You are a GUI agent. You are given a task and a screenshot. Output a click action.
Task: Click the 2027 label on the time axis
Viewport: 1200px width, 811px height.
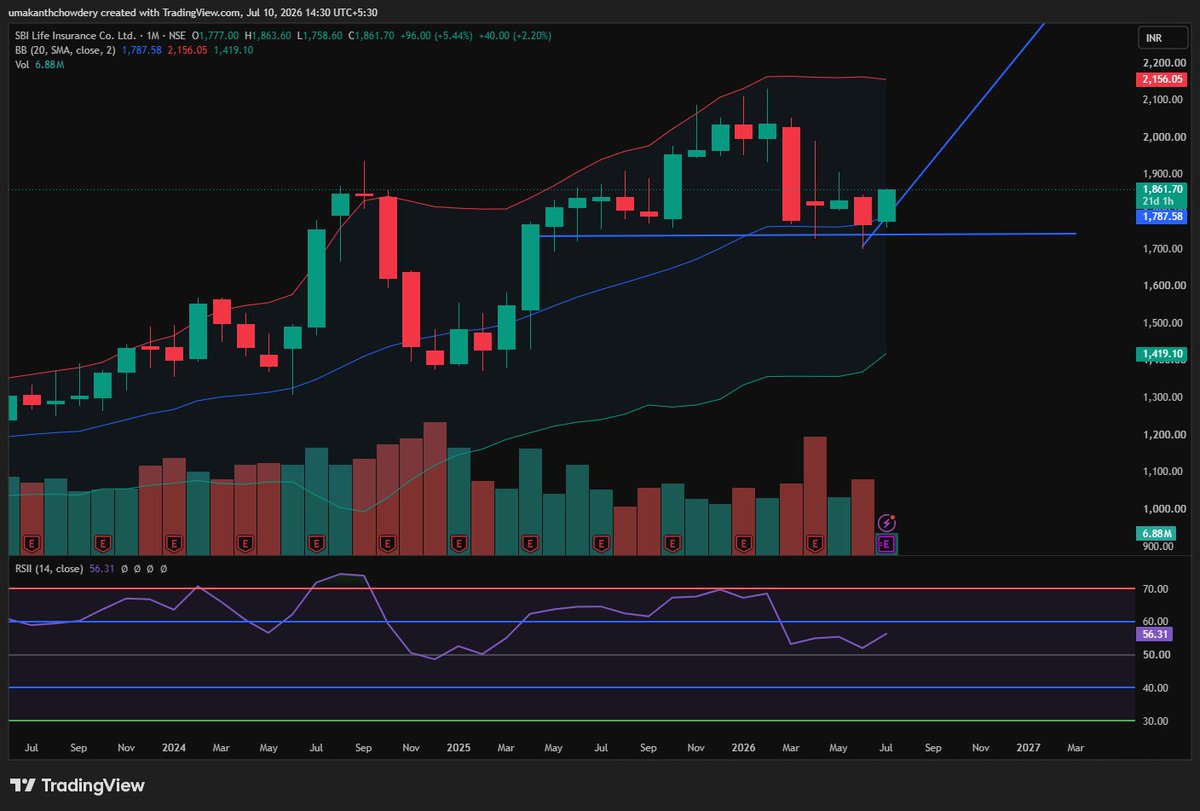tap(1028, 747)
